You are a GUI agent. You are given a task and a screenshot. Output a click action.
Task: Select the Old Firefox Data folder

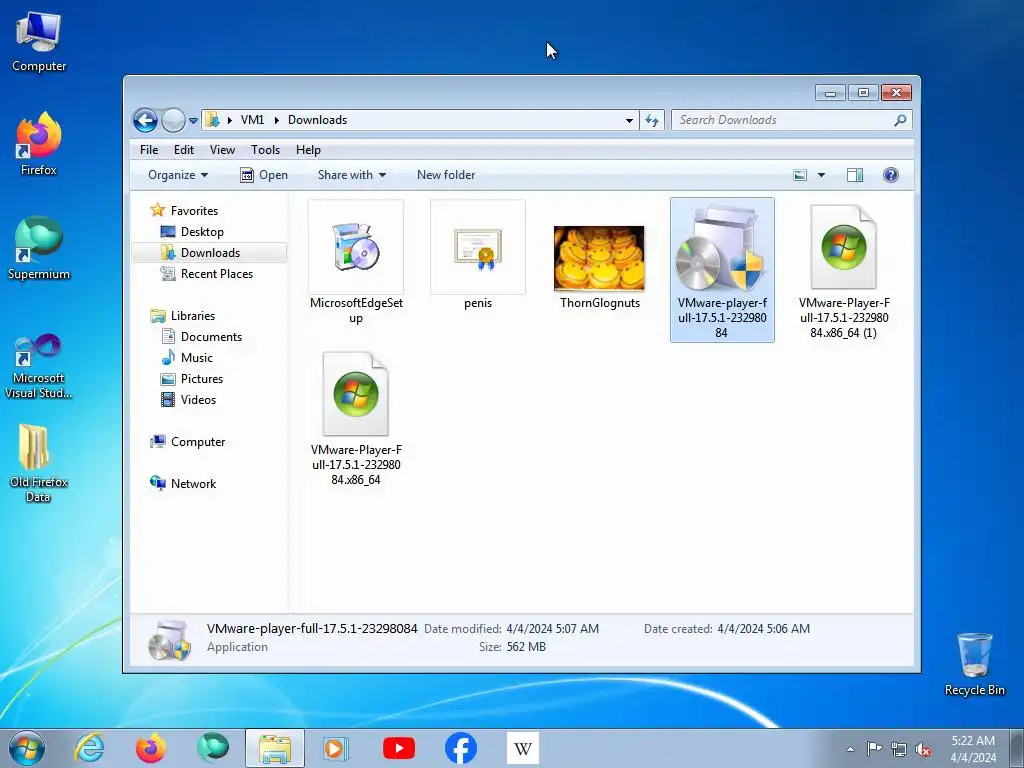click(39, 463)
